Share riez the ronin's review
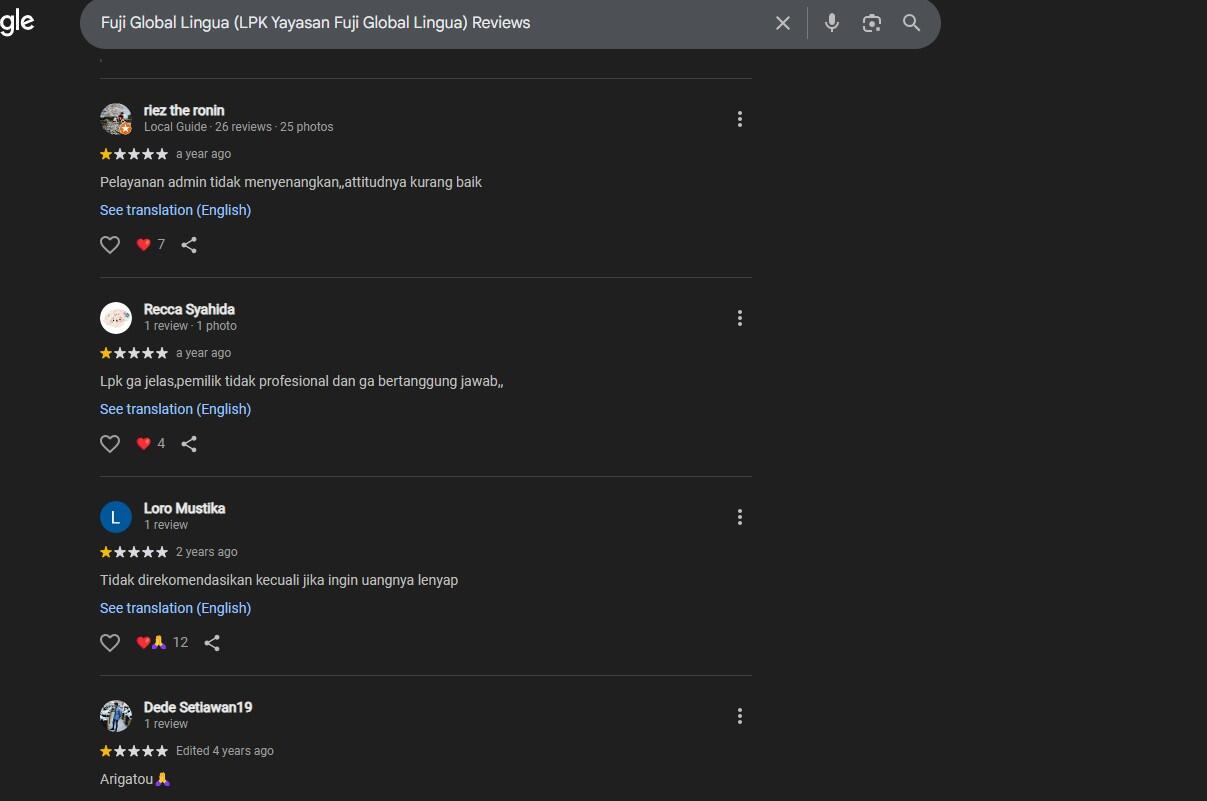Viewport: 1207px width, 801px height. click(x=189, y=245)
